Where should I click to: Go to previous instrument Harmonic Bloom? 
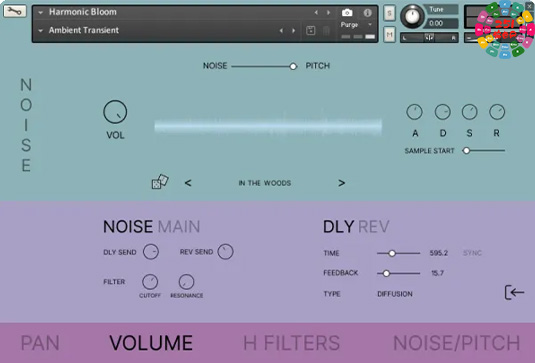pyautogui.click(x=316, y=13)
